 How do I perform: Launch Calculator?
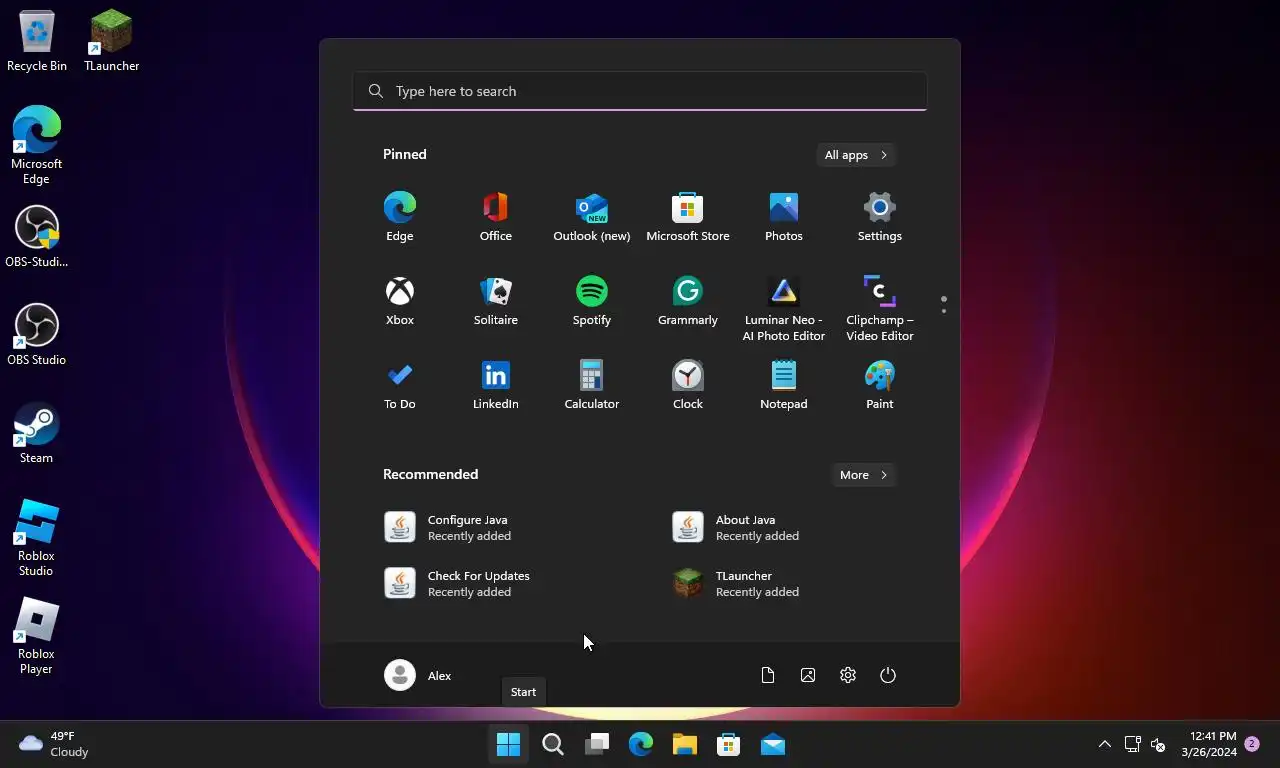[591, 385]
